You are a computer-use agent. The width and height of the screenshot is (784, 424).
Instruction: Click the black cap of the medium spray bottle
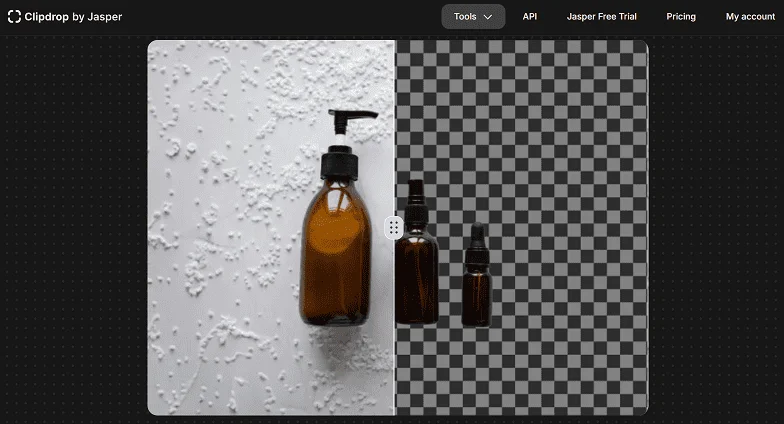pyautogui.click(x=415, y=195)
